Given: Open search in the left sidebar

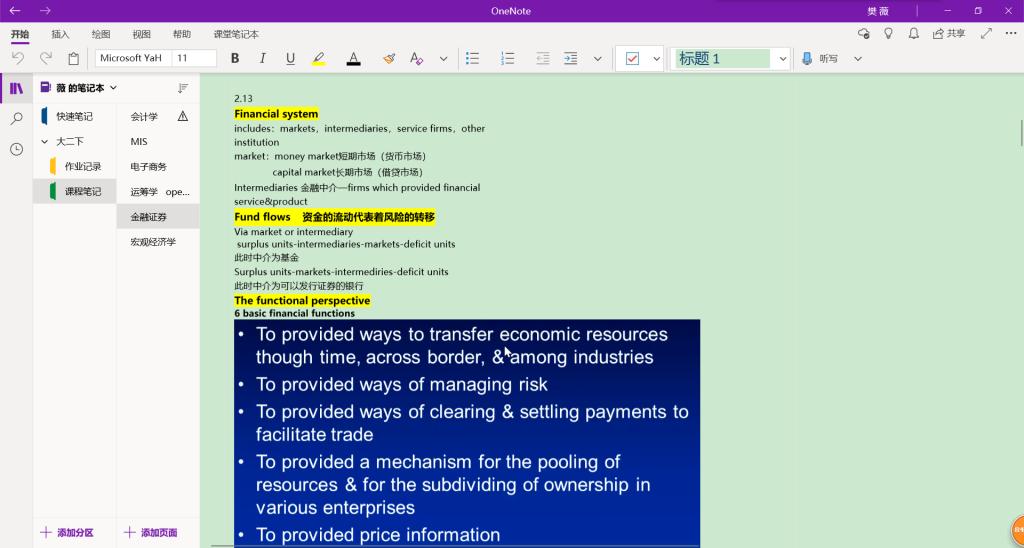Looking at the screenshot, I should coord(16,119).
